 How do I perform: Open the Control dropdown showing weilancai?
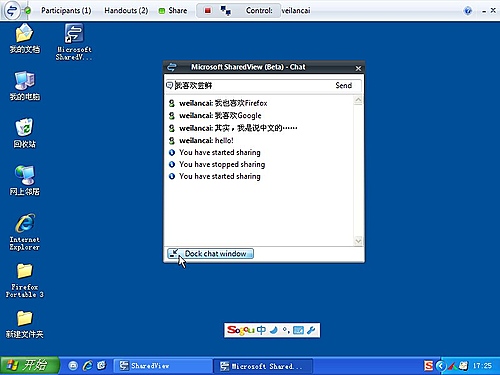(x=278, y=11)
